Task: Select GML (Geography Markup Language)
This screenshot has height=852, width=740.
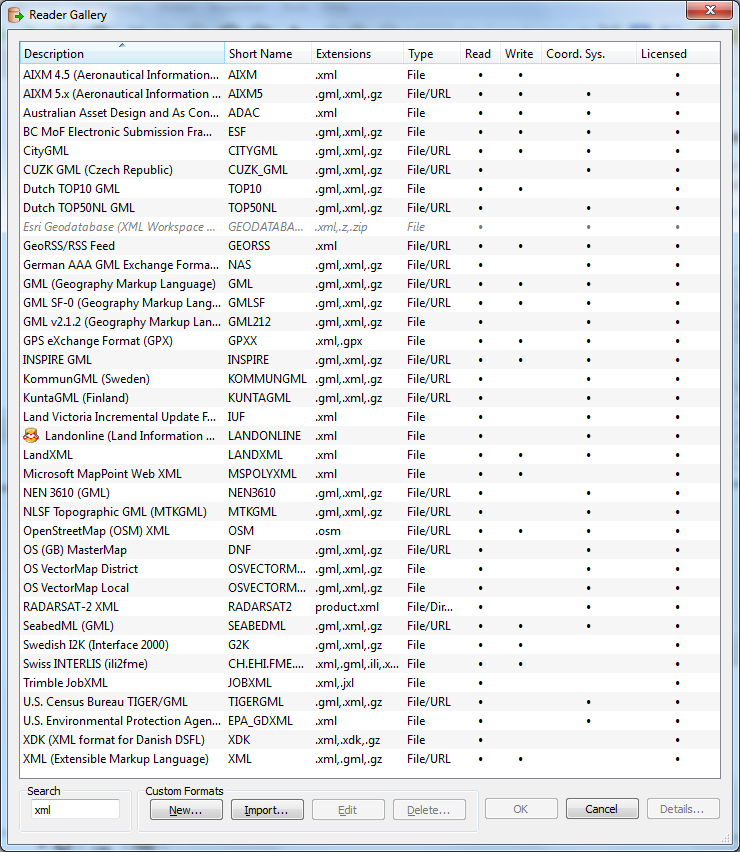Action: [369, 284]
